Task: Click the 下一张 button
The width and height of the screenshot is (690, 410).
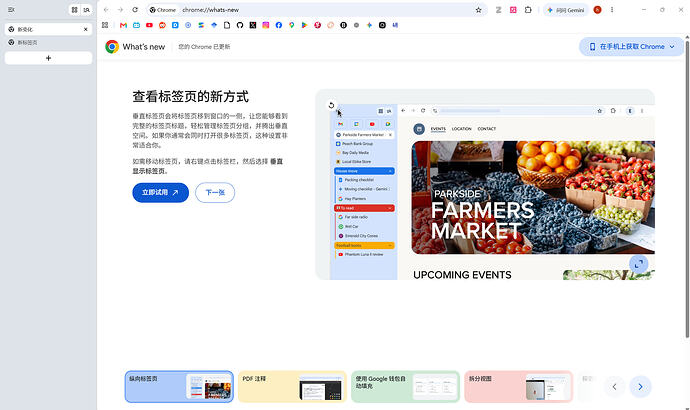Action: point(215,193)
